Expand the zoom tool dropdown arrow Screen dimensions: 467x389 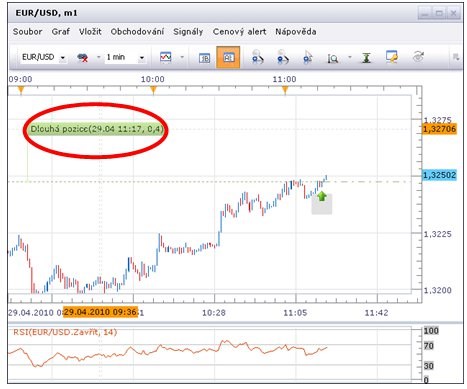(350, 57)
